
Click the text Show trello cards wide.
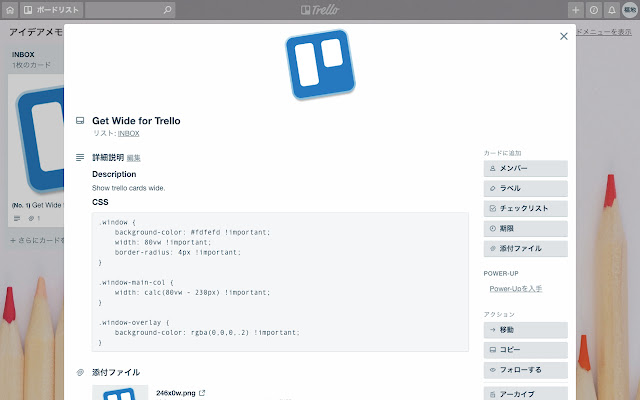point(129,188)
